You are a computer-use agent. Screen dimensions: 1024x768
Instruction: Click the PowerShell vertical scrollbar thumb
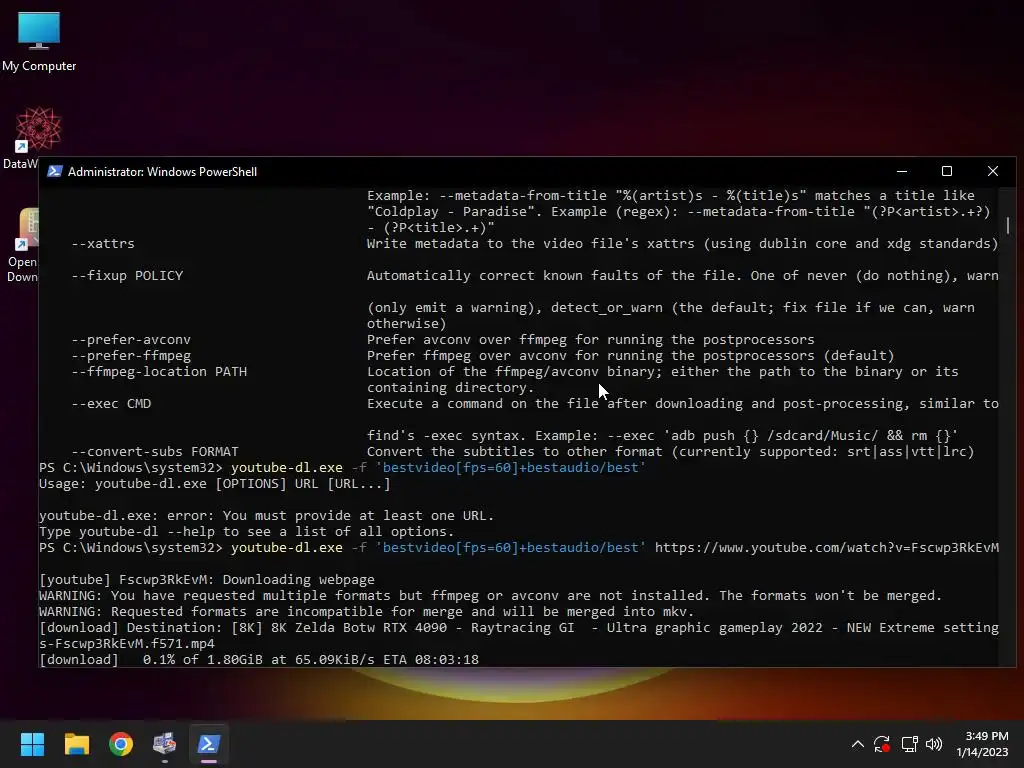[1008, 225]
